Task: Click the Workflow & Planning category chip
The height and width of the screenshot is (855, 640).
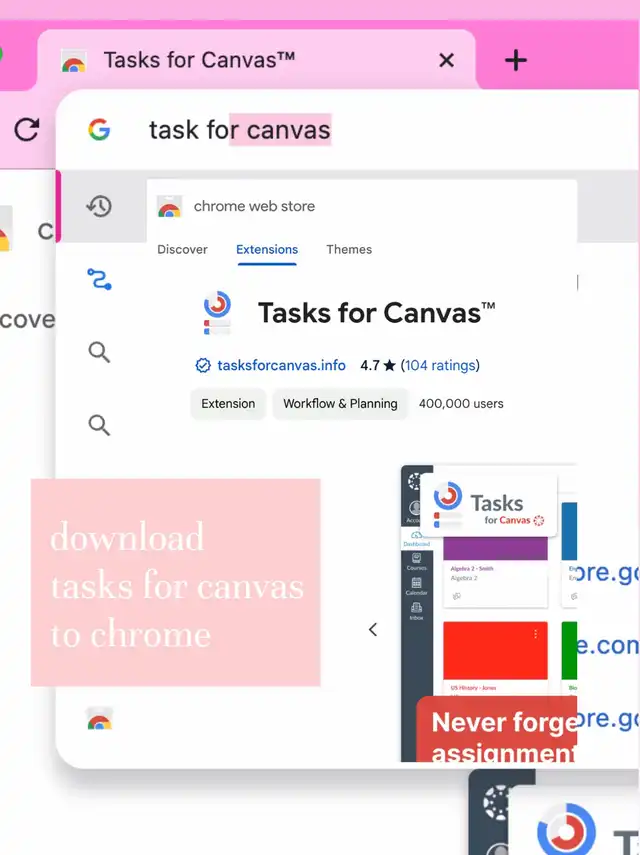Action: 340,404
